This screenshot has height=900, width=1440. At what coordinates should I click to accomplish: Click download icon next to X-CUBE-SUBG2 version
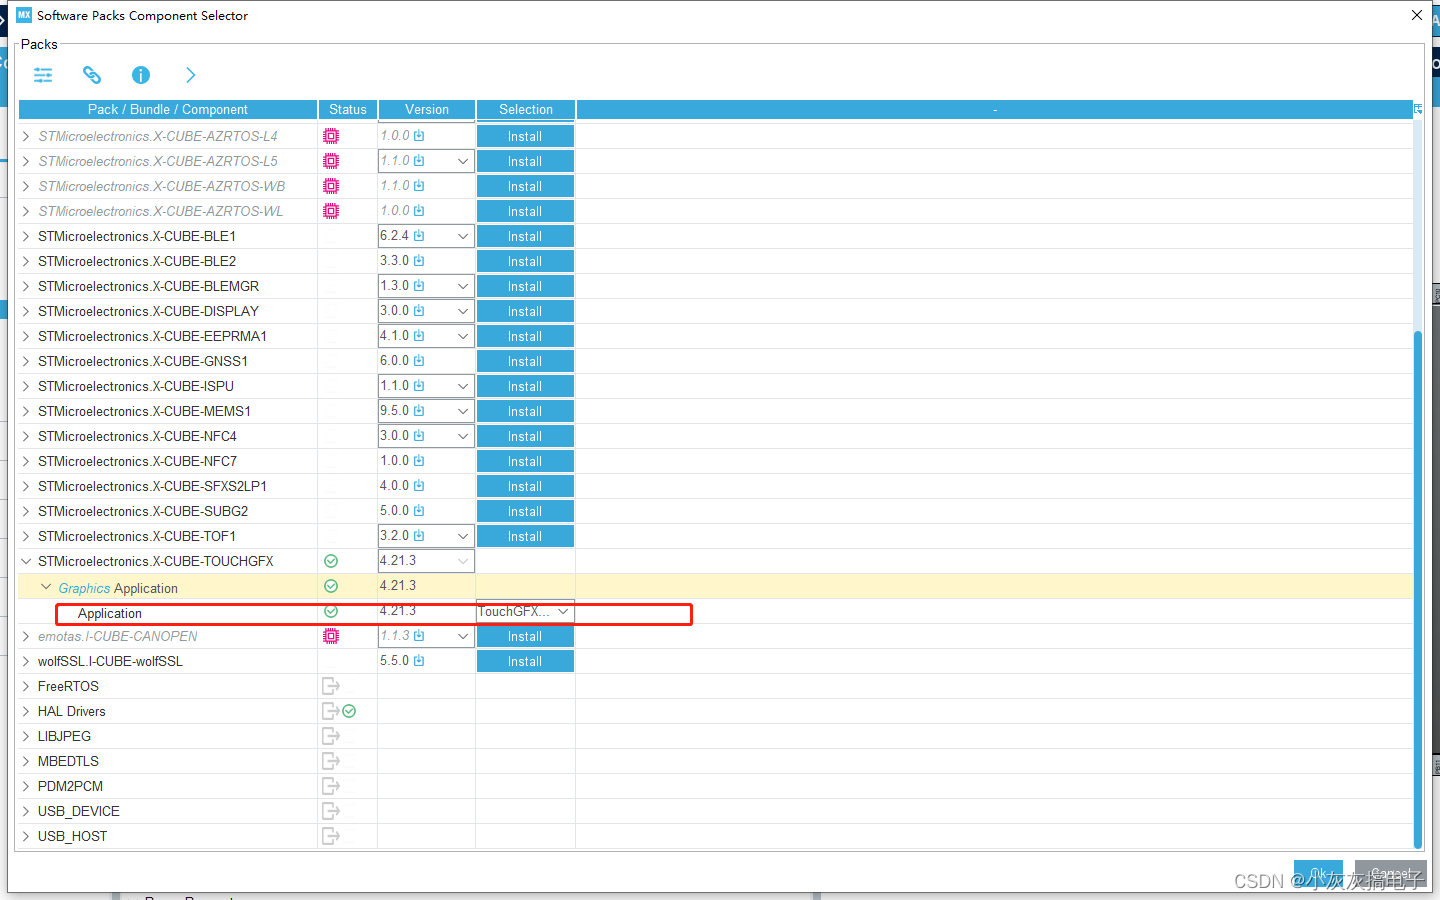click(419, 511)
